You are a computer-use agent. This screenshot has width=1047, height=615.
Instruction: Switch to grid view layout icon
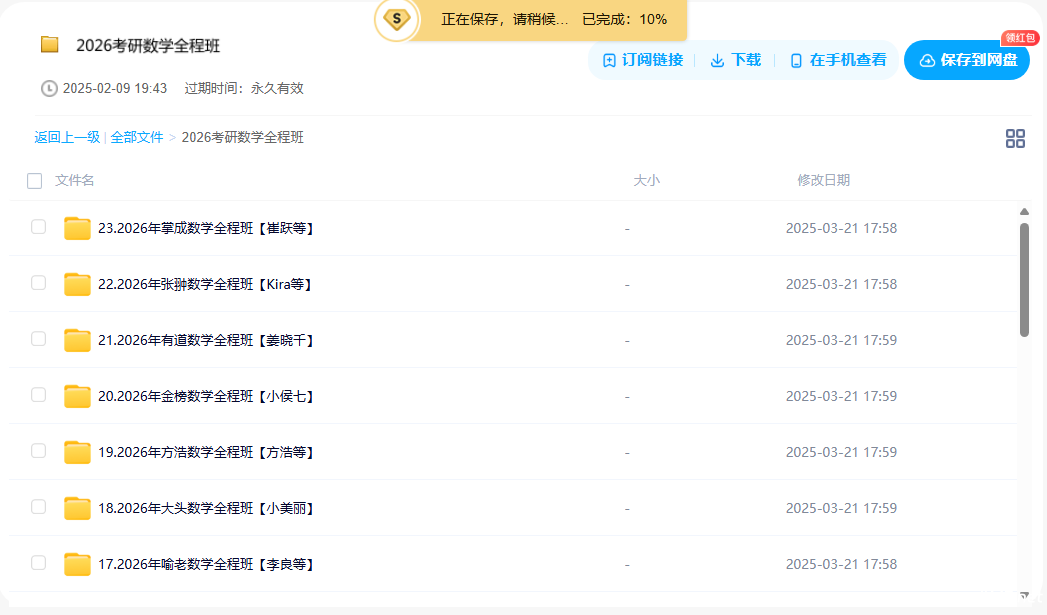point(1015,139)
